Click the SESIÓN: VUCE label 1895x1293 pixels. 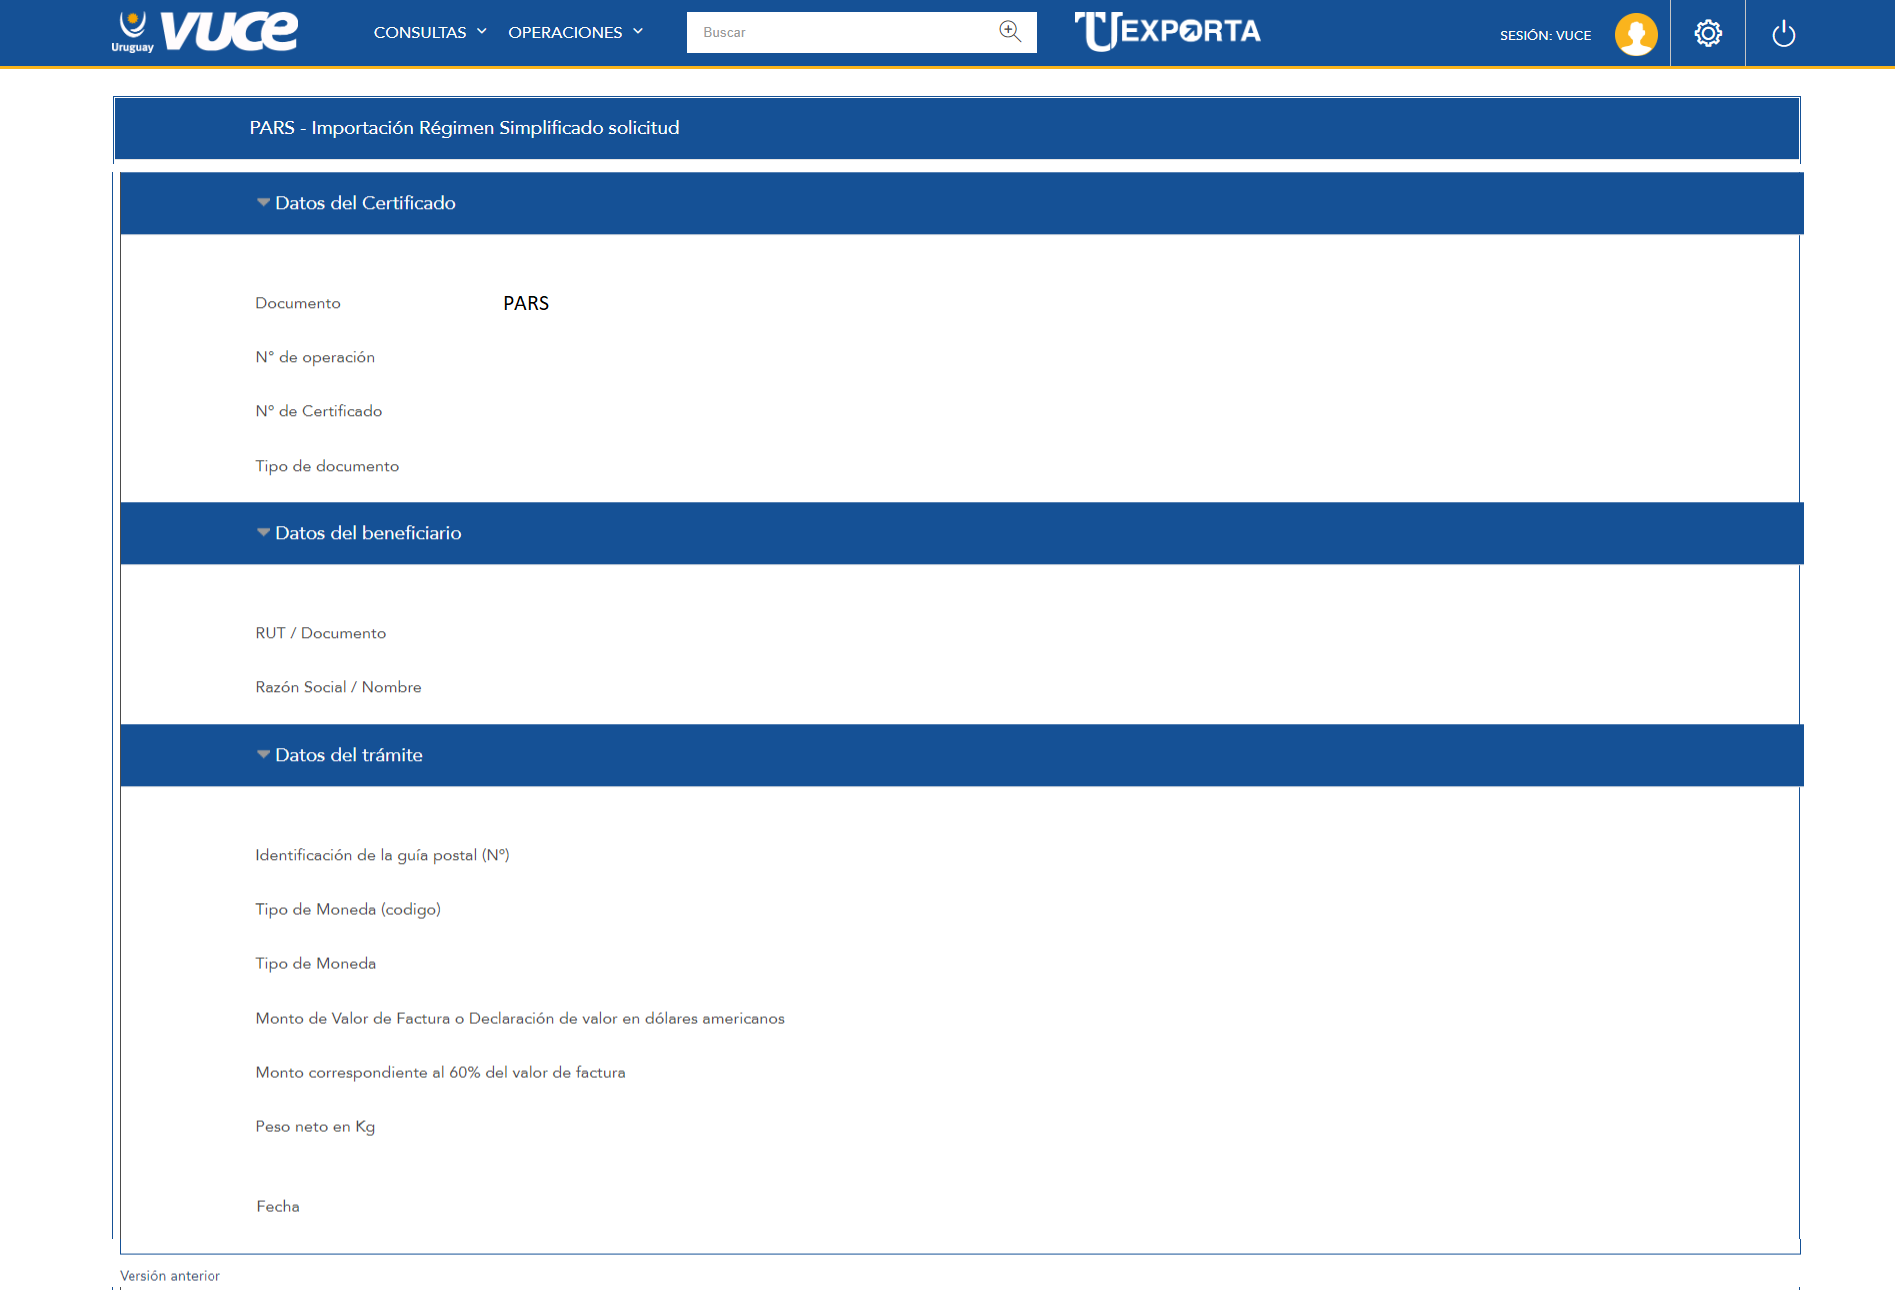tap(1545, 35)
